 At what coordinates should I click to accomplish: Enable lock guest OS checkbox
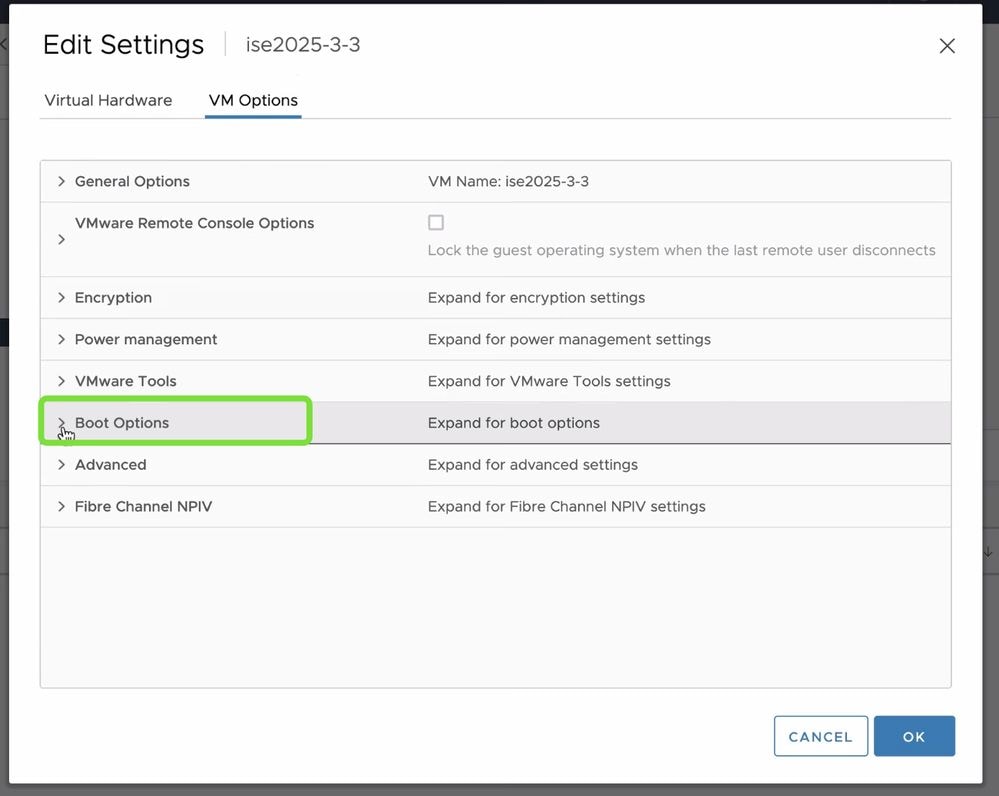coord(436,223)
